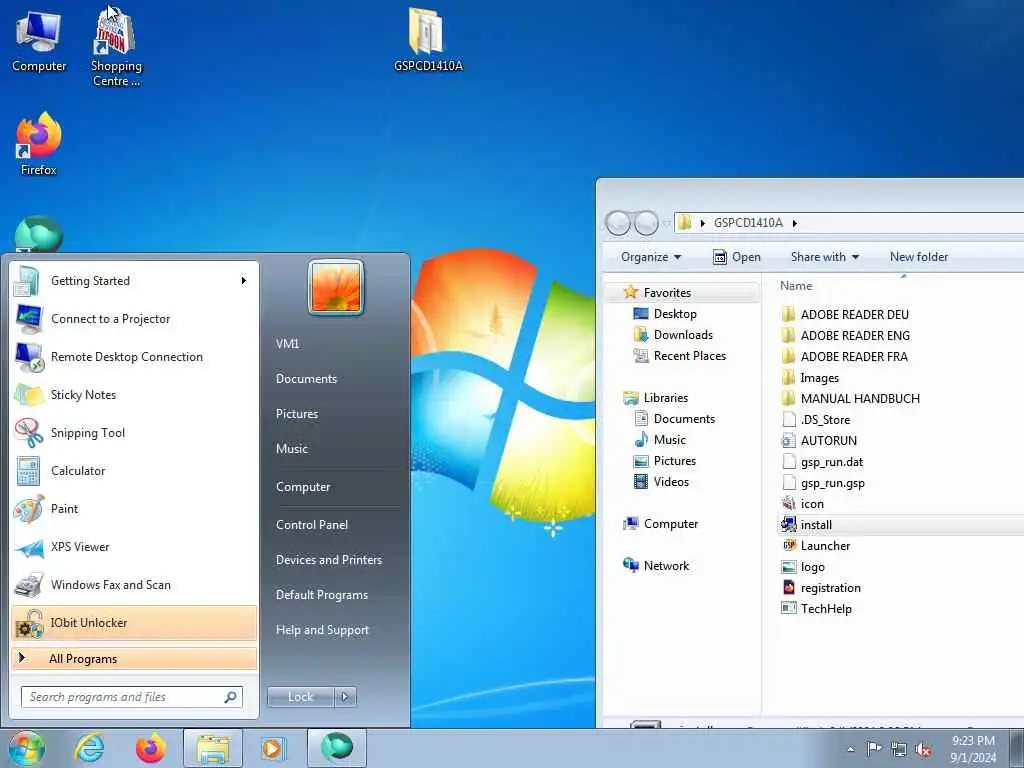
Task: Launch Remote Desktop Connection
Action: 134,357
